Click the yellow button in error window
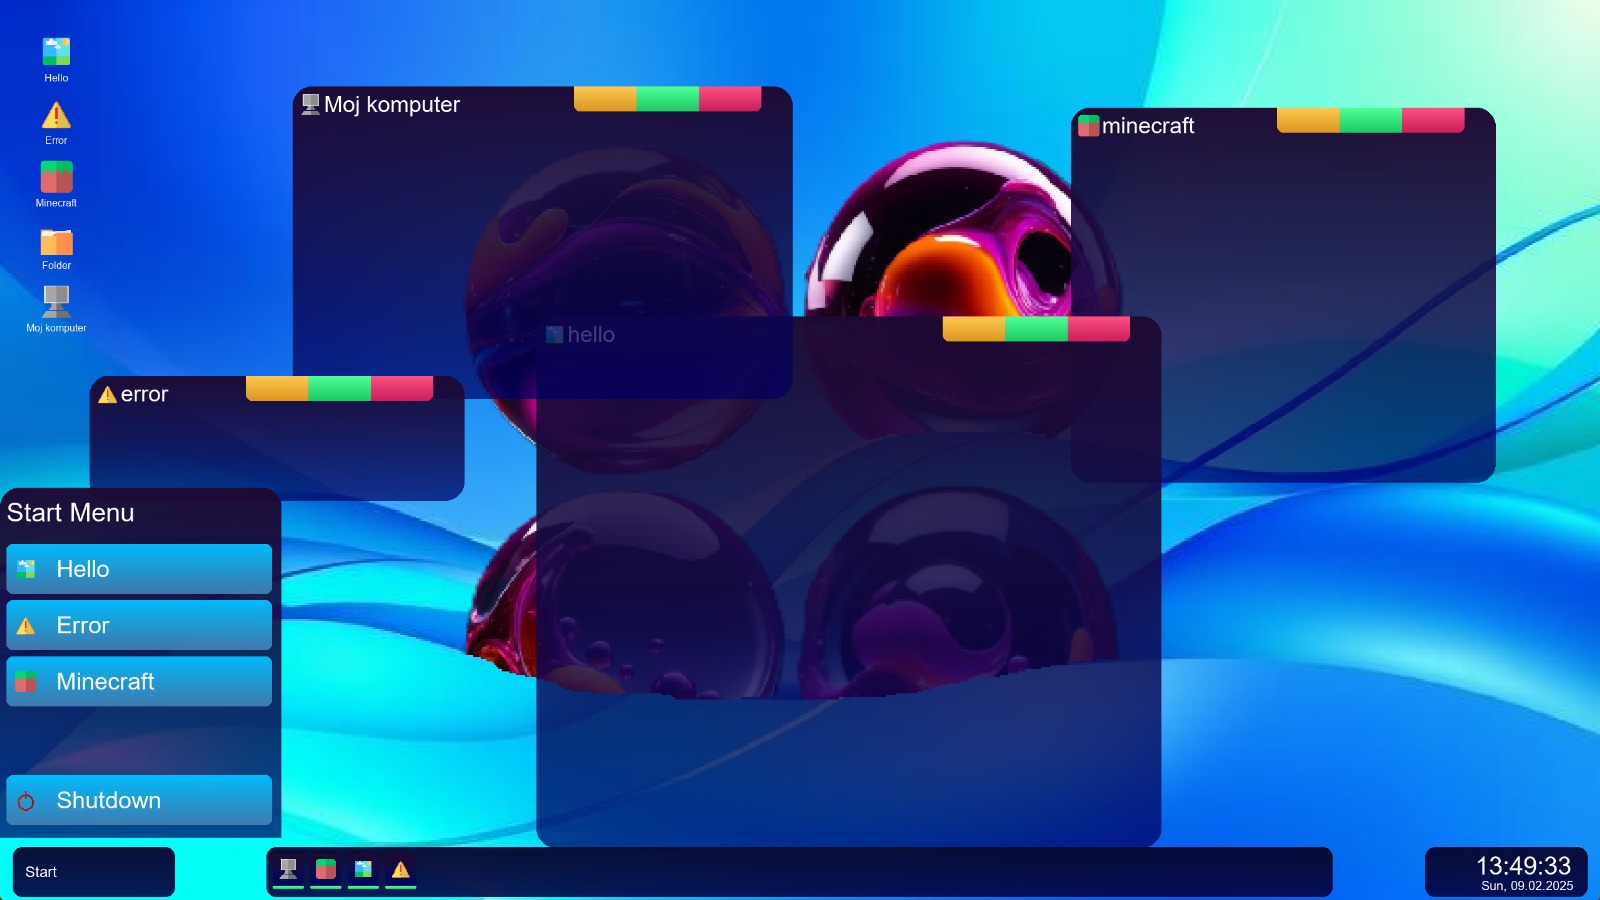Image resolution: width=1600 pixels, height=900 pixels. click(277, 389)
